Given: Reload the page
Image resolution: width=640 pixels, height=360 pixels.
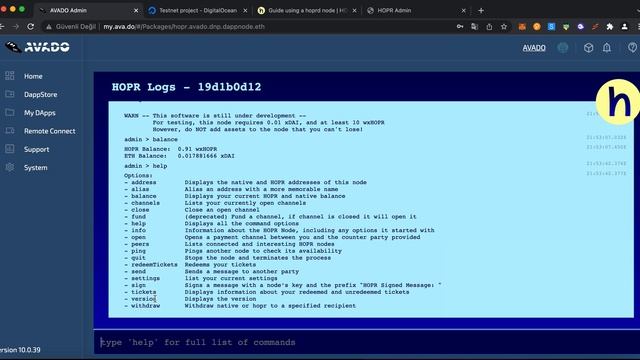Looking at the screenshot, I should 31,27.
